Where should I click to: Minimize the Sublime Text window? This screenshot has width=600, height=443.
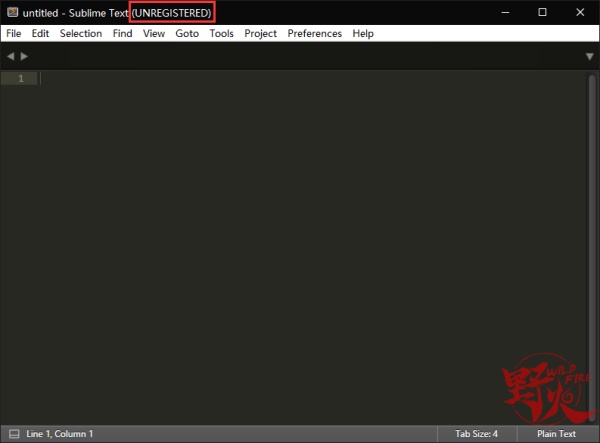tap(505, 13)
